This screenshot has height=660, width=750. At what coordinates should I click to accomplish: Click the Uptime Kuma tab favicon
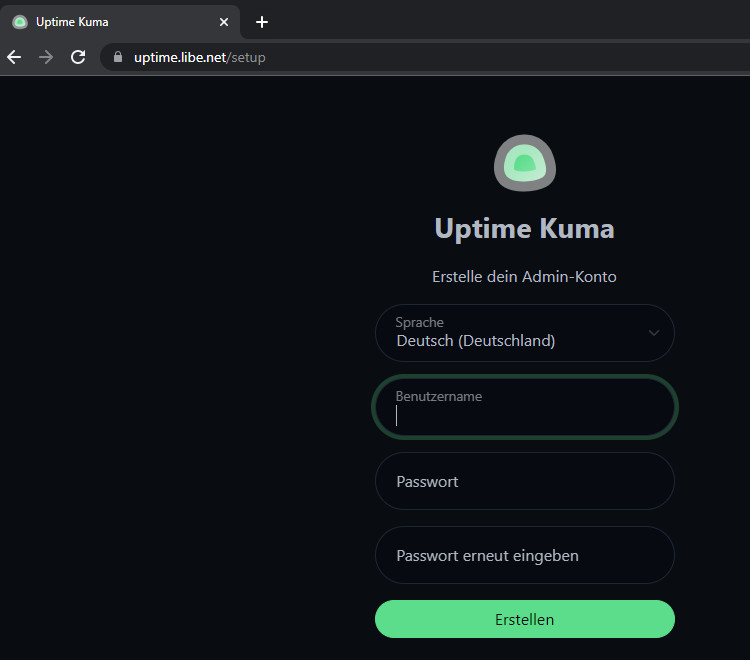[20, 22]
